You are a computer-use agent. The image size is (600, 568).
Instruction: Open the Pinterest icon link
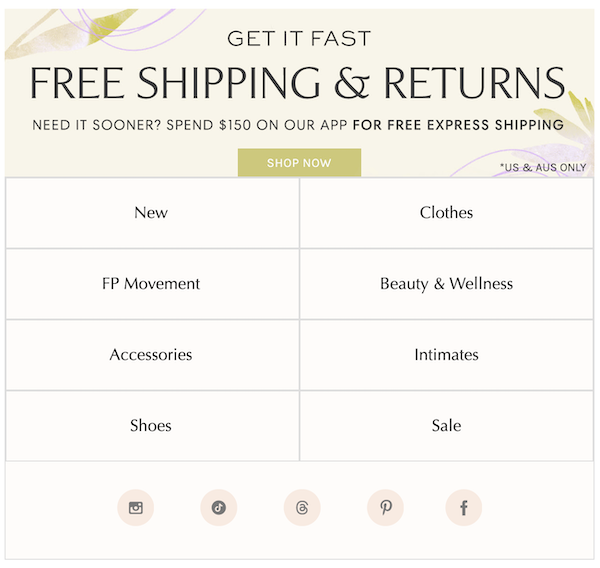[385, 508]
